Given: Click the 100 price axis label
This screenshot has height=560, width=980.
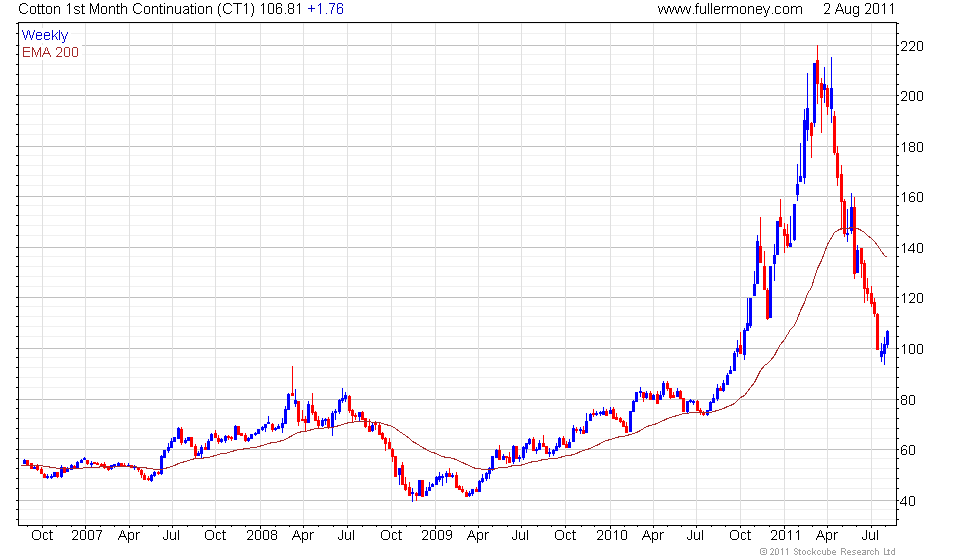Looking at the screenshot, I should tap(912, 349).
